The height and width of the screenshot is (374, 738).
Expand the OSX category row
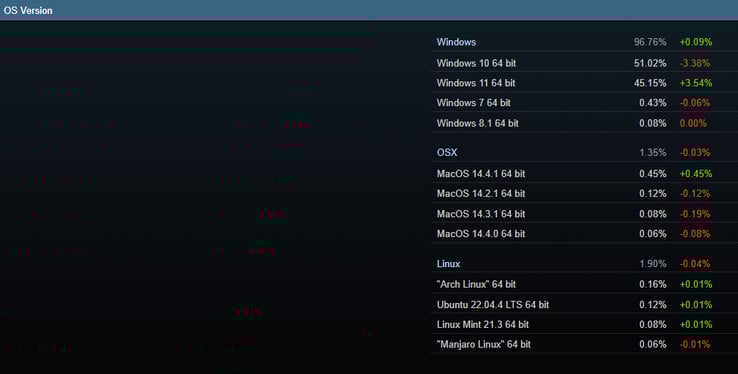pyautogui.click(x=584, y=152)
